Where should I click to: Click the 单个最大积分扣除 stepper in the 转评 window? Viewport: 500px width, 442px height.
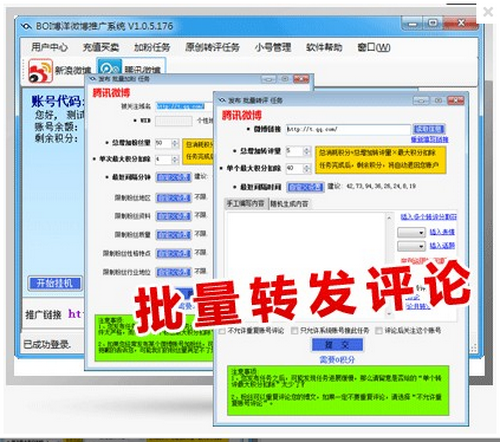click(307, 168)
